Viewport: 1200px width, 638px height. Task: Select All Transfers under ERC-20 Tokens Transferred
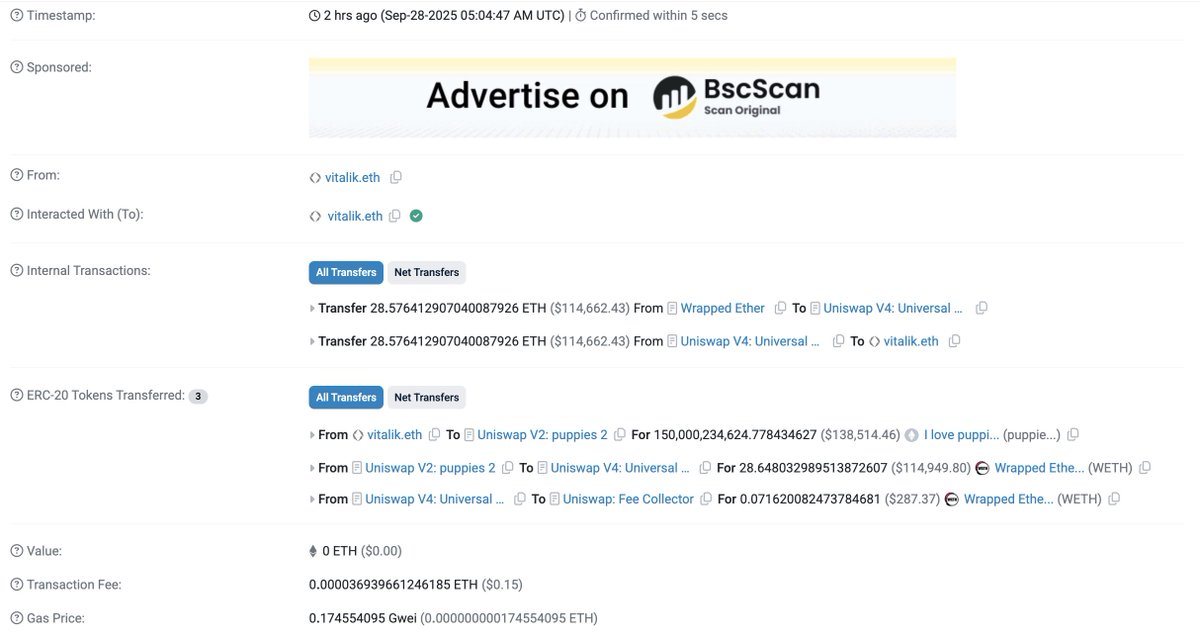(346, 397)
